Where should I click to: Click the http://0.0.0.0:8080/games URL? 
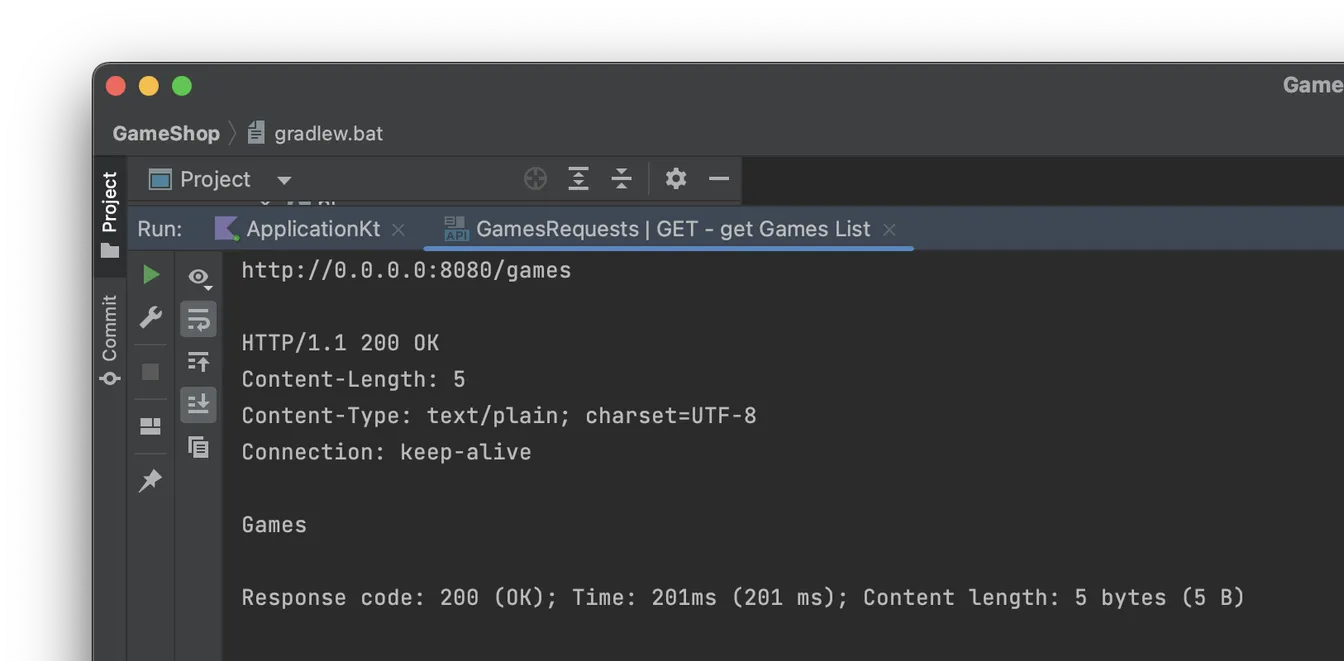tap(407, 270)
